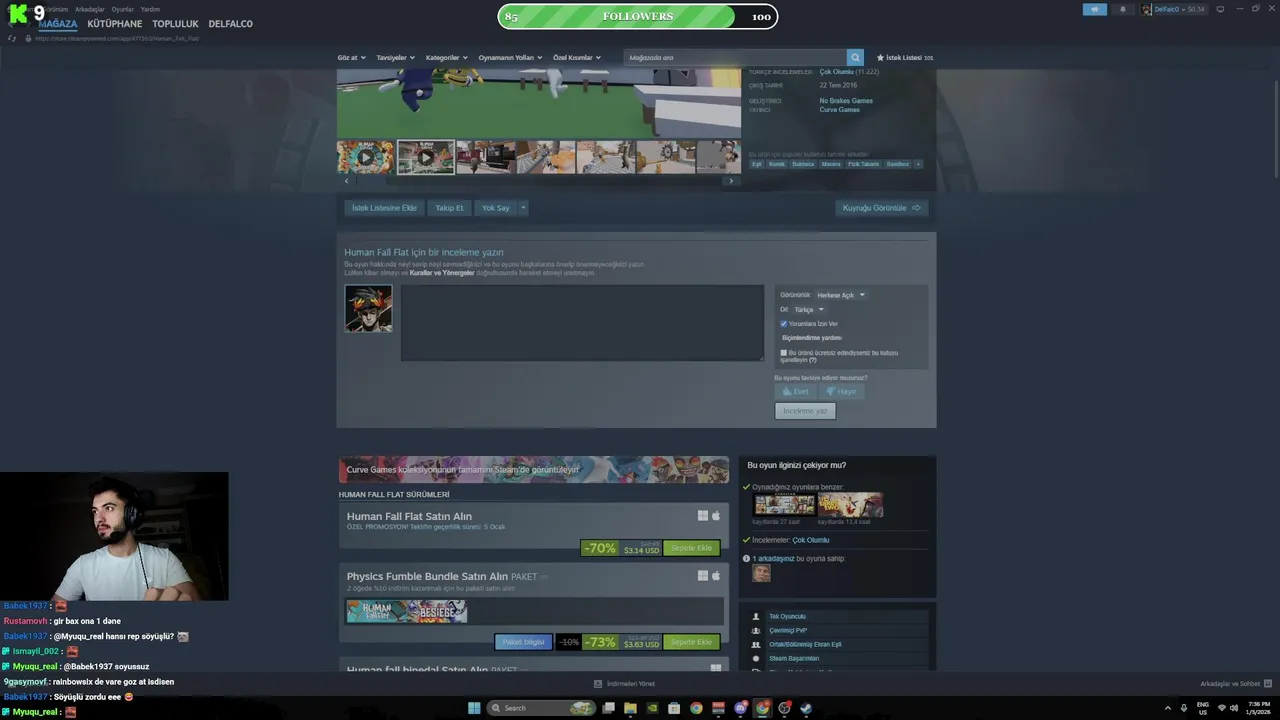1280x720 pixels.
Task: Check the received-for-free product checkbox
Action: tap(783, 353)
